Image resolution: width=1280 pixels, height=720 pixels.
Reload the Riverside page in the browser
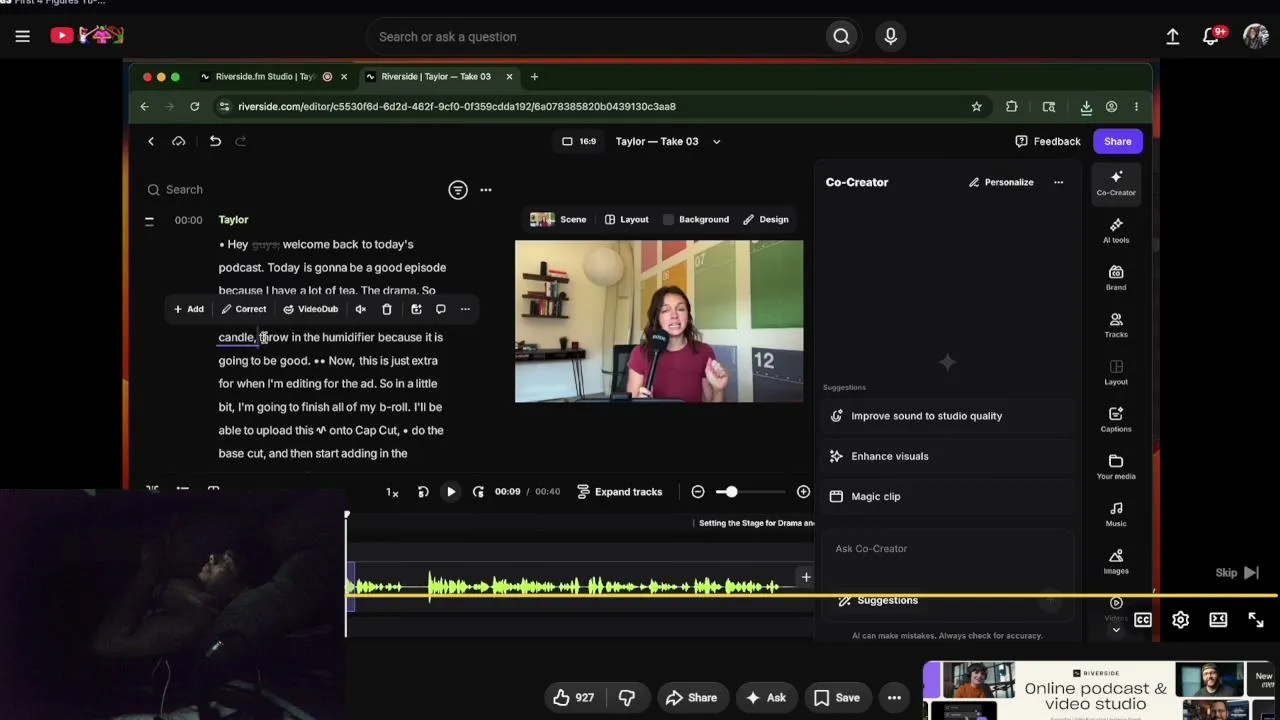click(194, 106)
